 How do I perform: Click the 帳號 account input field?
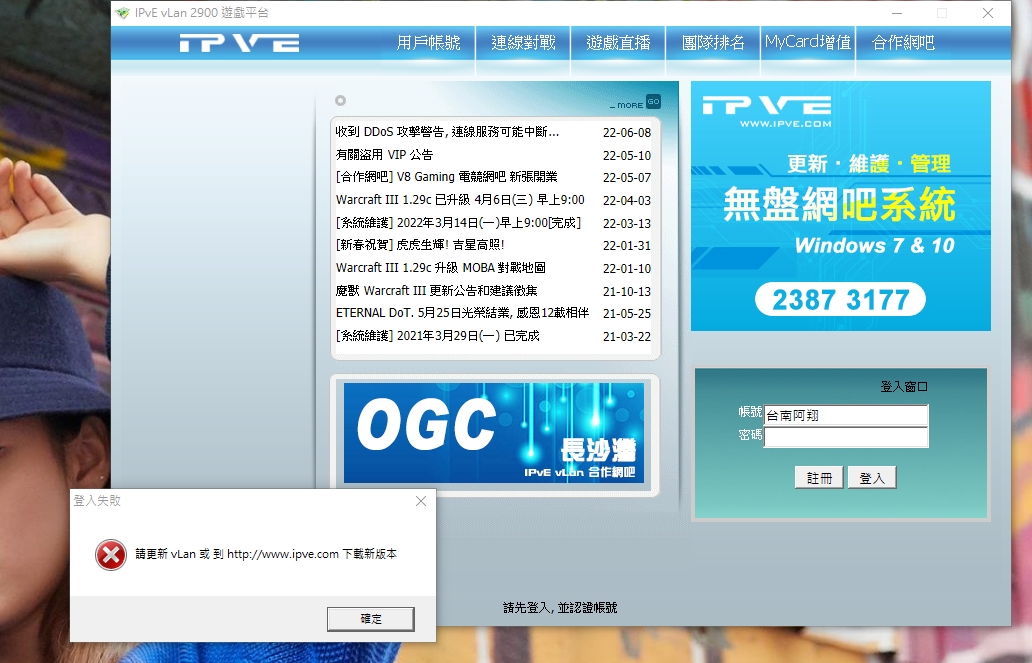tap(846, 415)
